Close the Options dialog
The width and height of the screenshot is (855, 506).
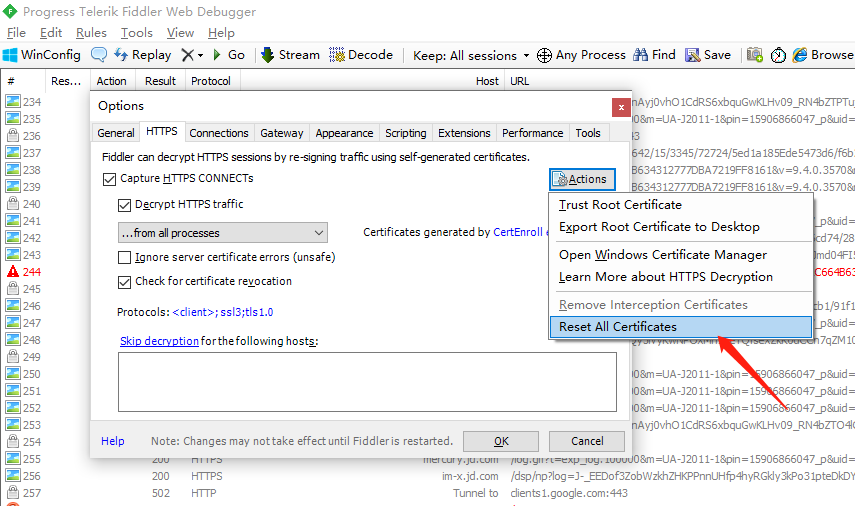pyautogui.click(x=621, y=107)
